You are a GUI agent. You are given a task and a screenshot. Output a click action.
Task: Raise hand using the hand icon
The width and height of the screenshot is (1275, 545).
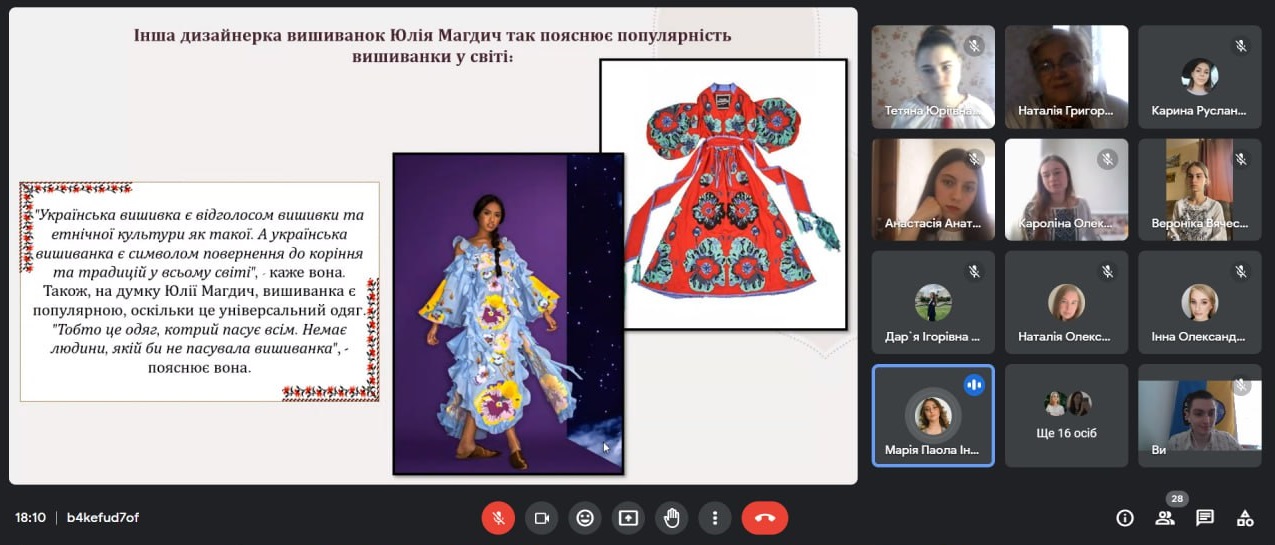click(x=672, y=518)
